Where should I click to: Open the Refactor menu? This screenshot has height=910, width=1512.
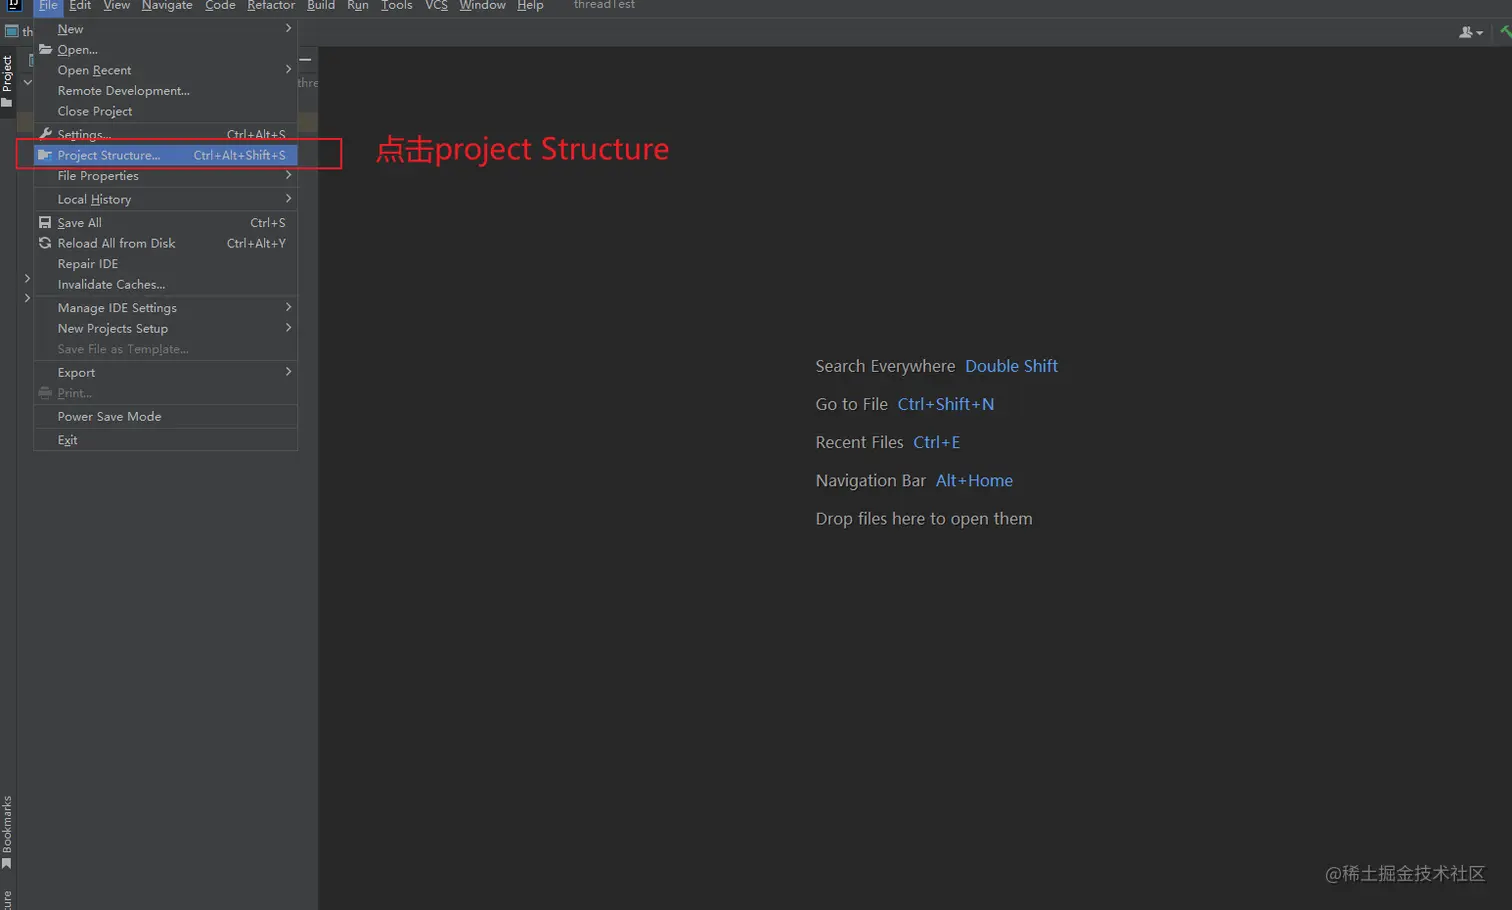(271, 6)
